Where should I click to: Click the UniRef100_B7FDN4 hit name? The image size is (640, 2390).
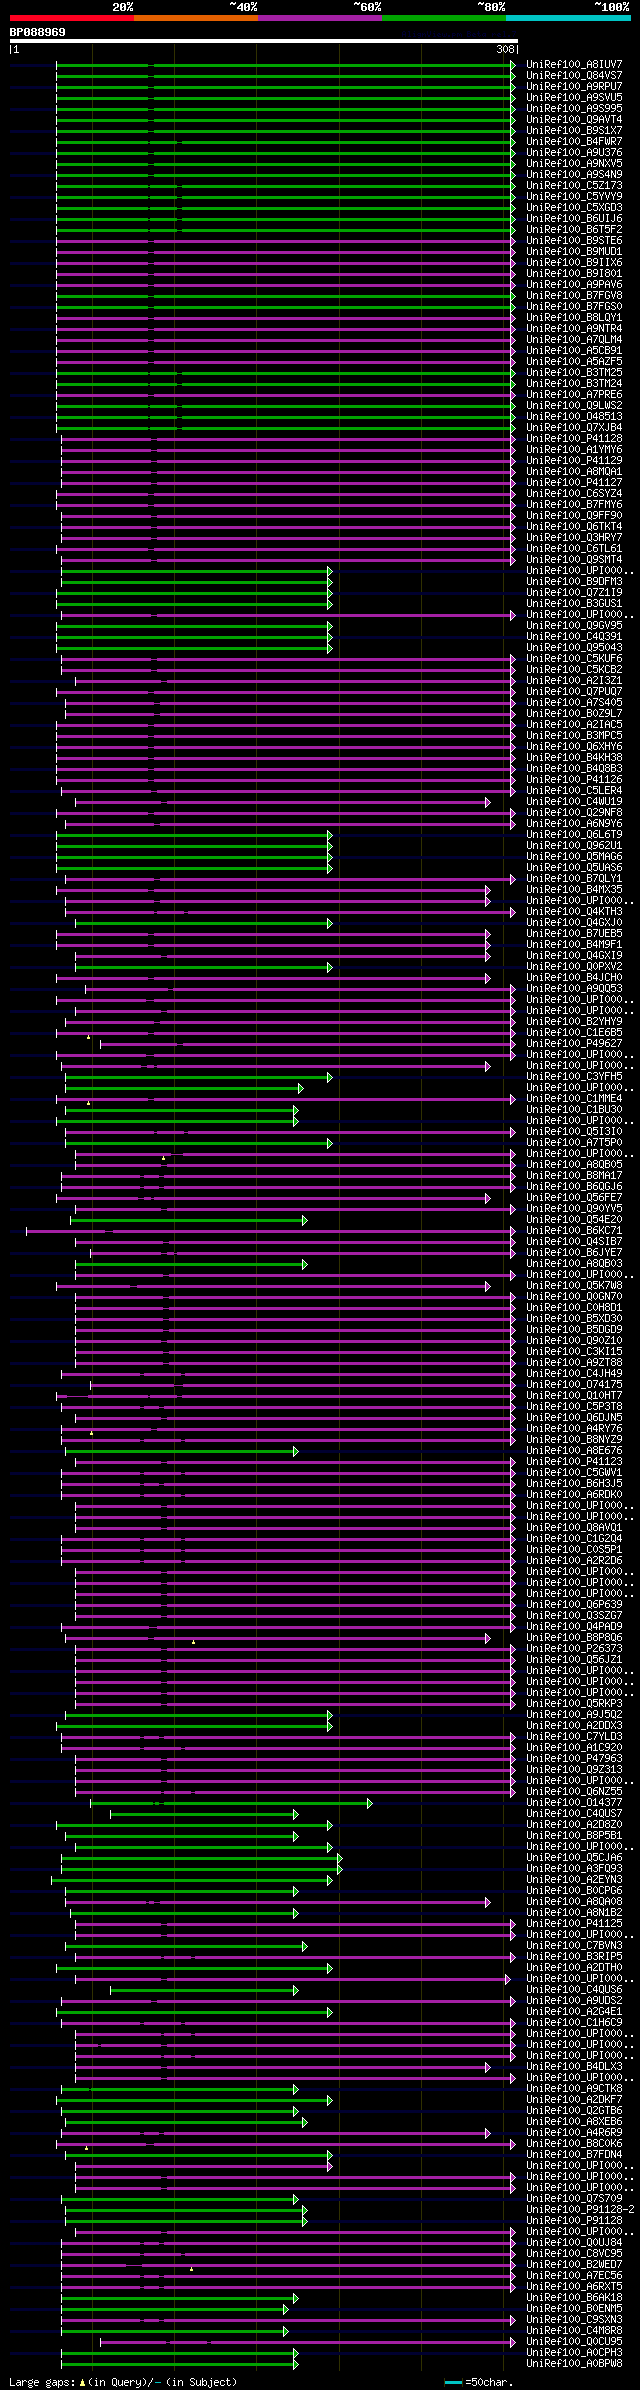coord(574,2154)
